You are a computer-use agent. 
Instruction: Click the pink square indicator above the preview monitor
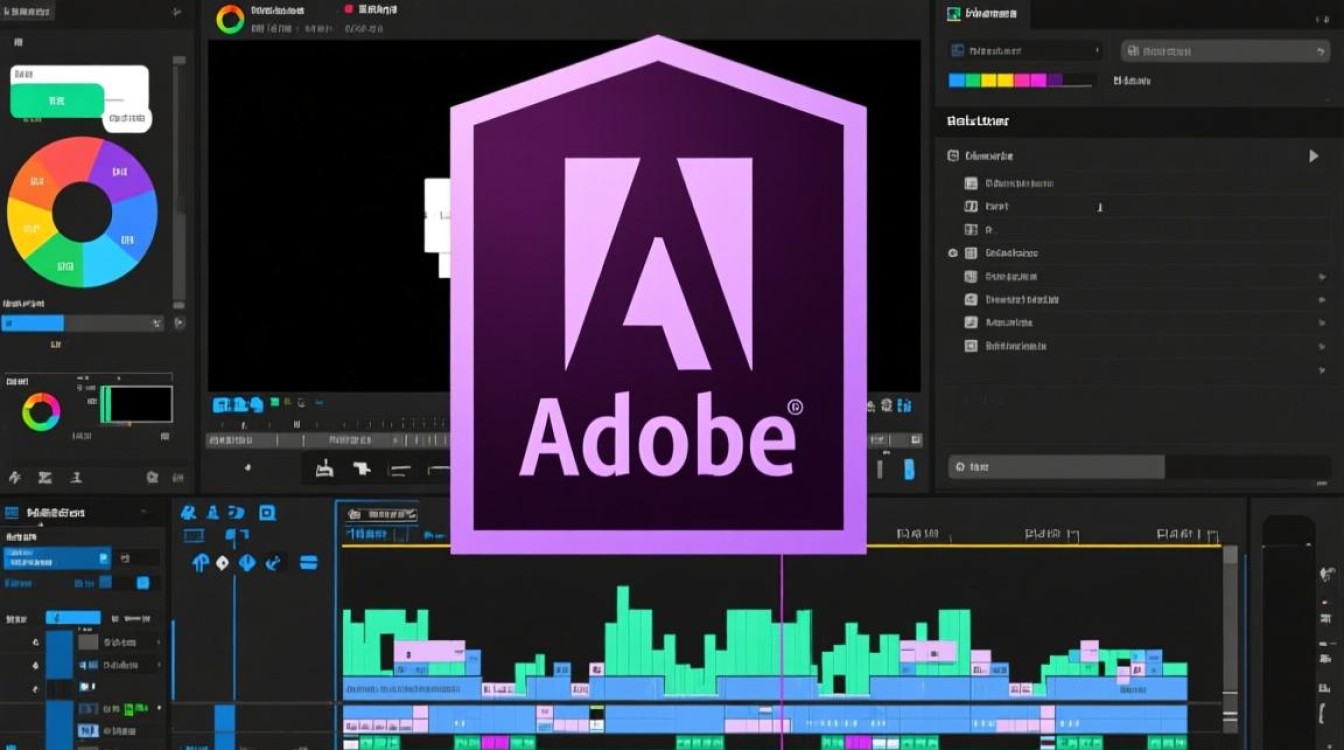[349, 8]
